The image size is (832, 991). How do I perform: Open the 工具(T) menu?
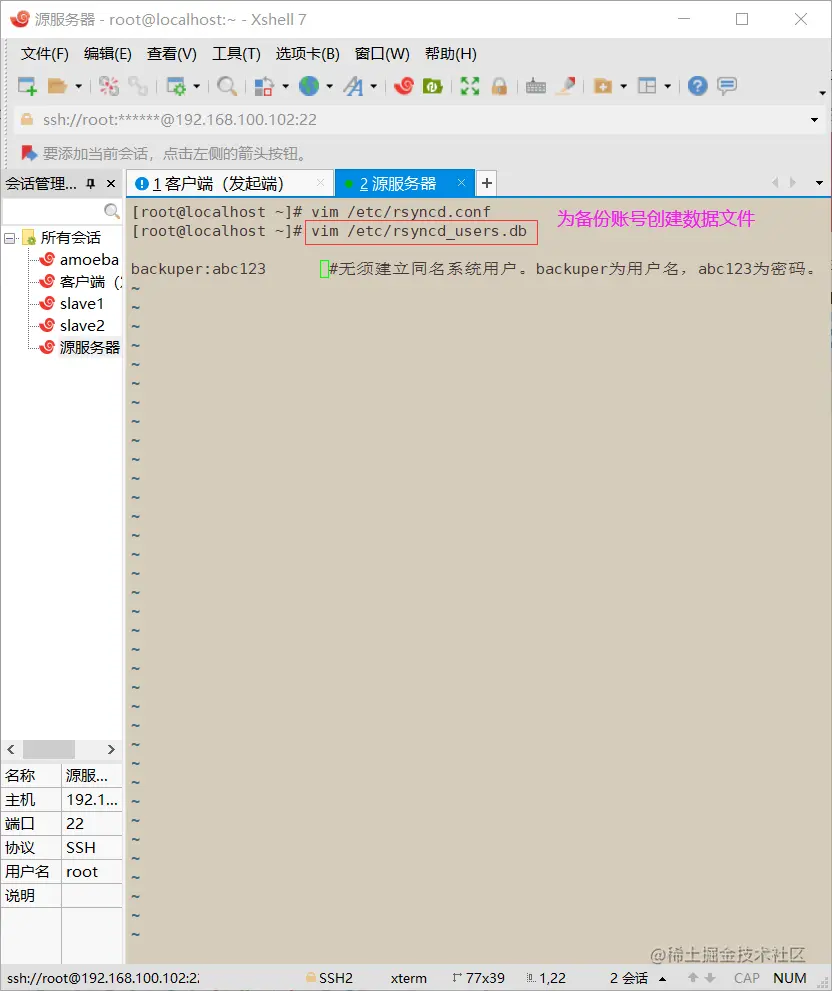[236, 54]
